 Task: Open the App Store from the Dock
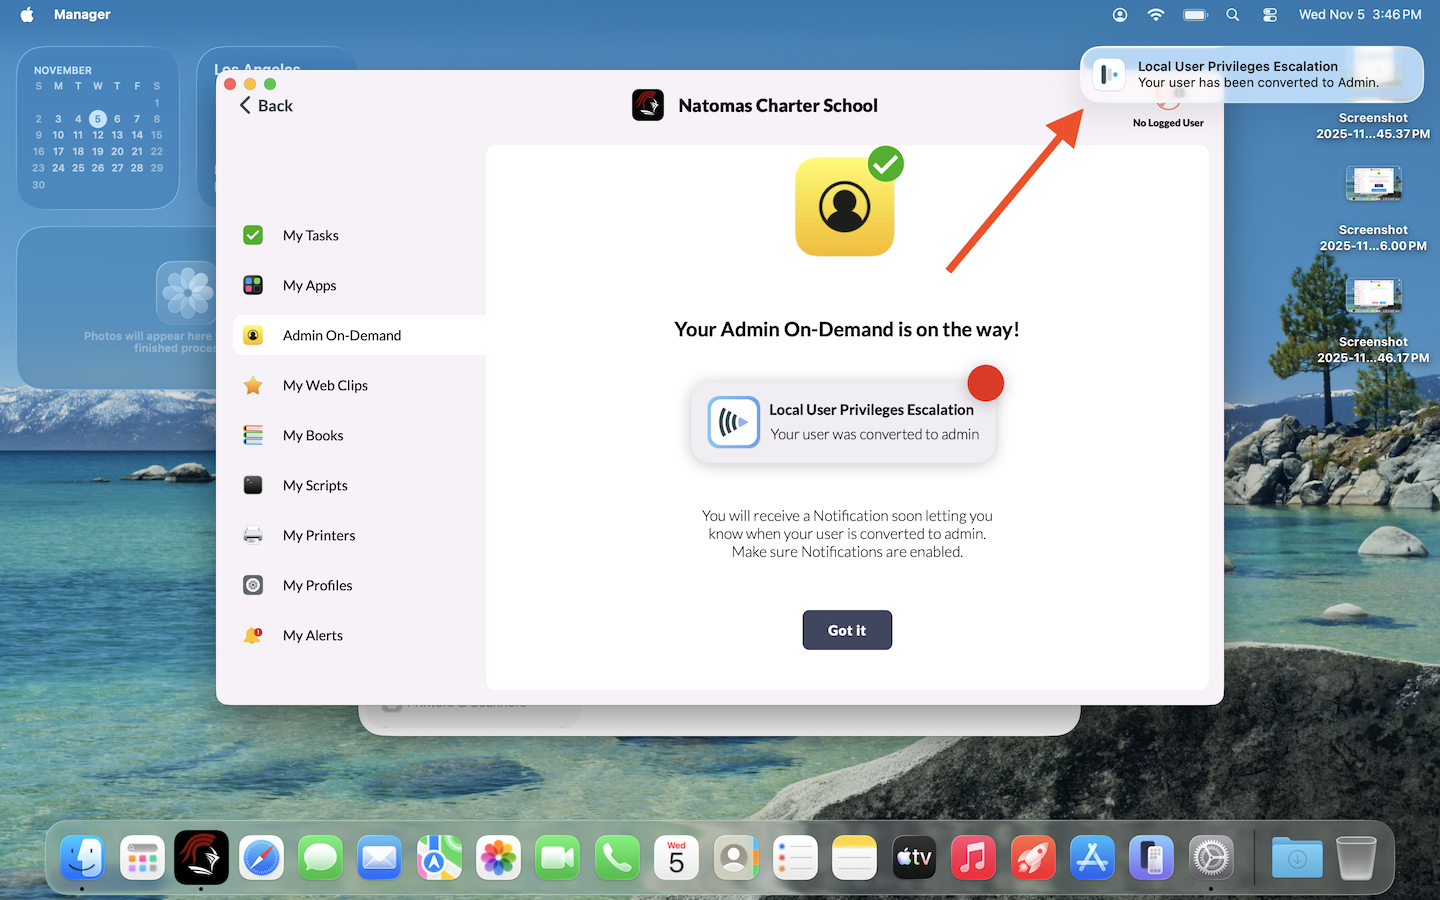point(1092,858)
